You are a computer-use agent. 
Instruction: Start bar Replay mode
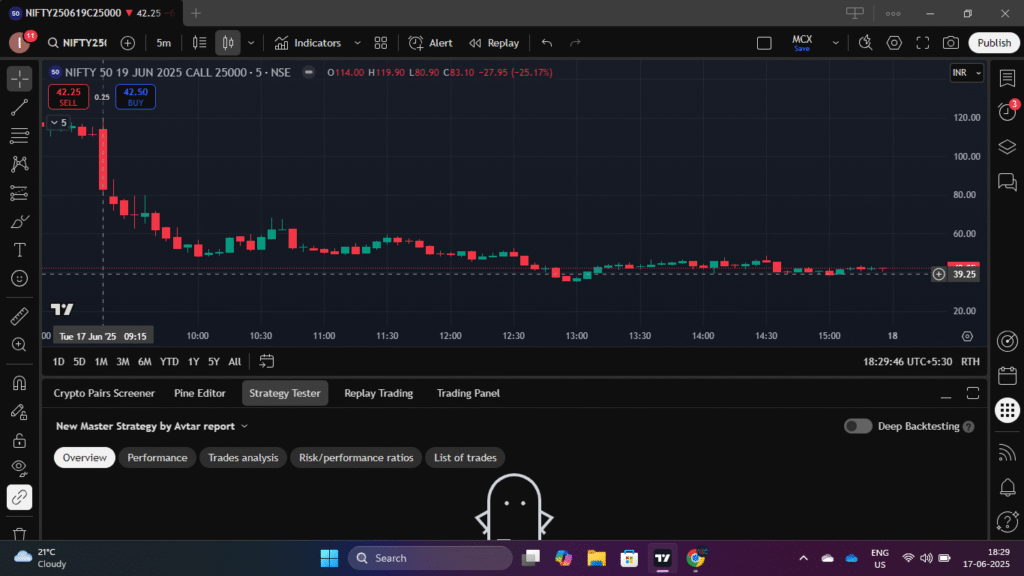(494, 43)
